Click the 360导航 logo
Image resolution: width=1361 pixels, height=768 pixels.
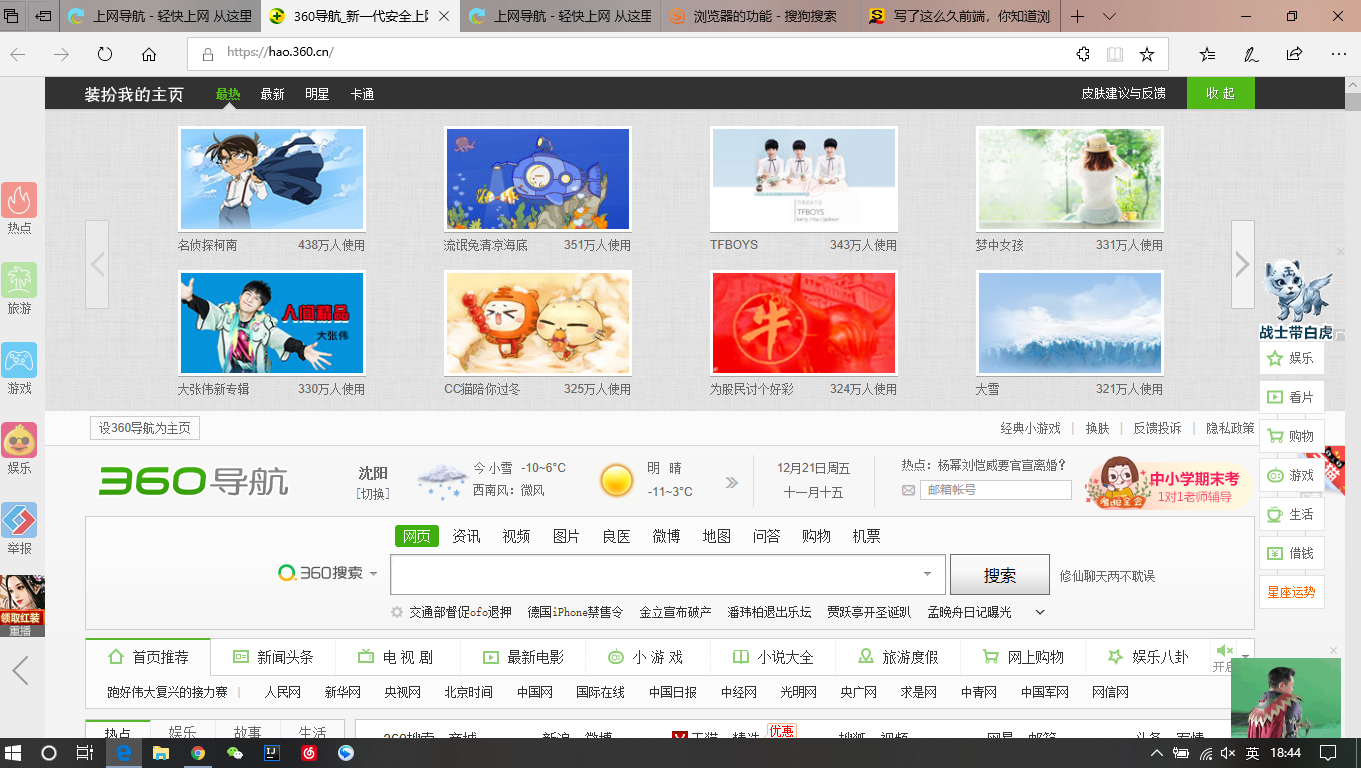[193, 481]
